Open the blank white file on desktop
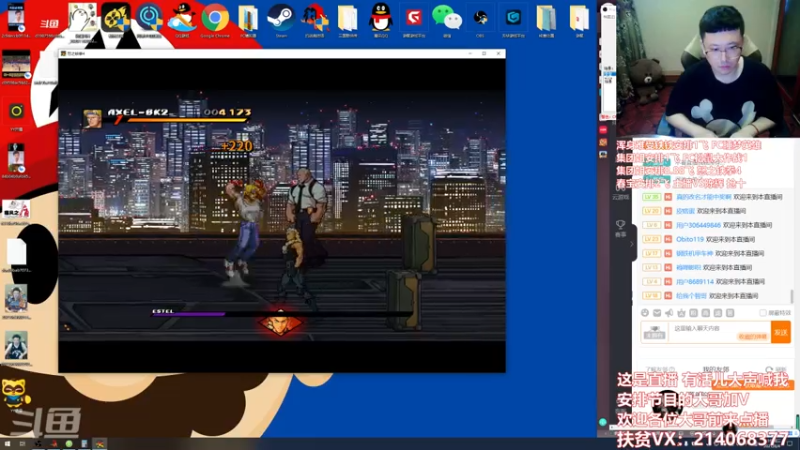 [x=16, y=252]
